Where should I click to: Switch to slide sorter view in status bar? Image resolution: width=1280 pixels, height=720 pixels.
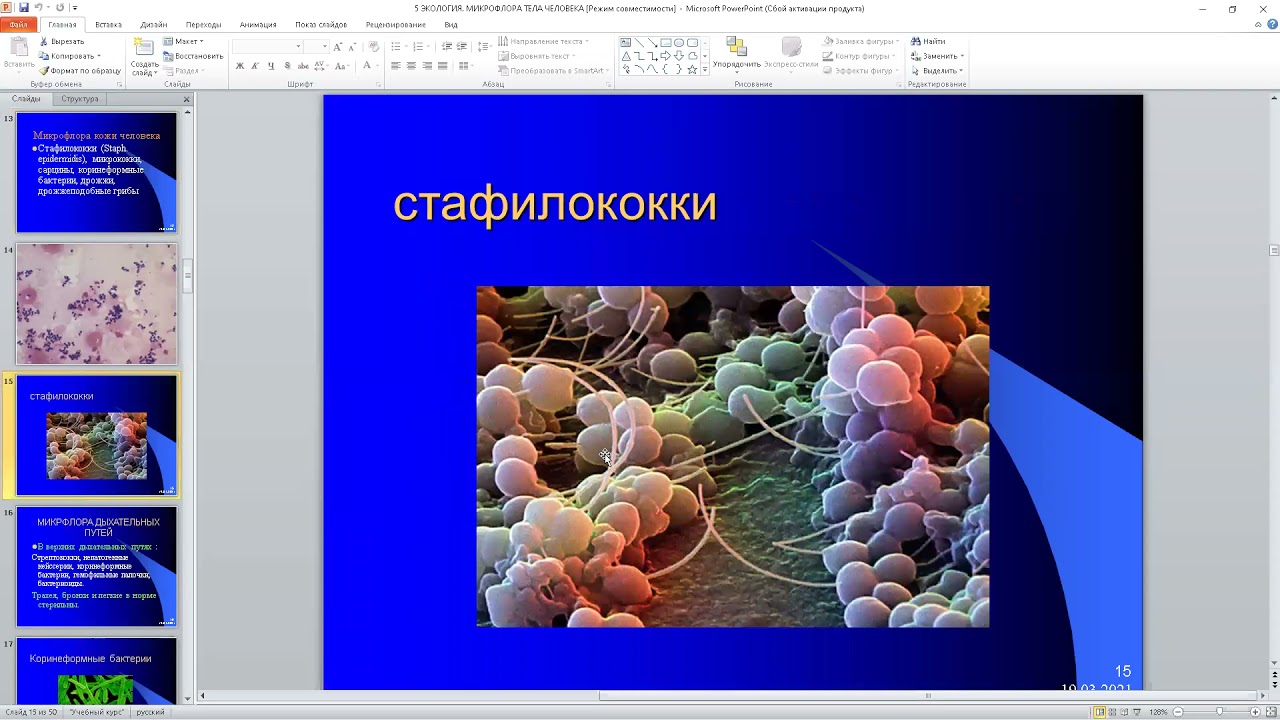tap(1112, 712)
